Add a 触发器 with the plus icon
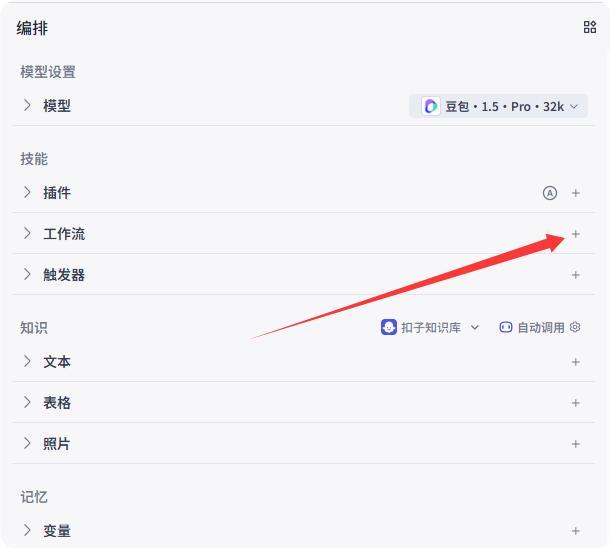Screen dimensions: 610x548 (x=576, y=275)
